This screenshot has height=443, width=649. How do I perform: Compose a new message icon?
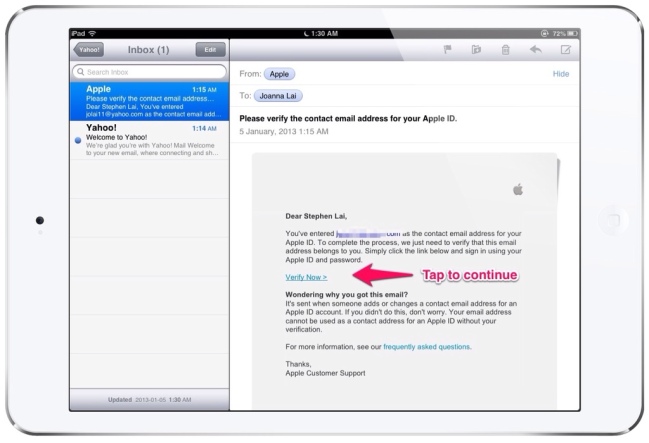point(565,50)
